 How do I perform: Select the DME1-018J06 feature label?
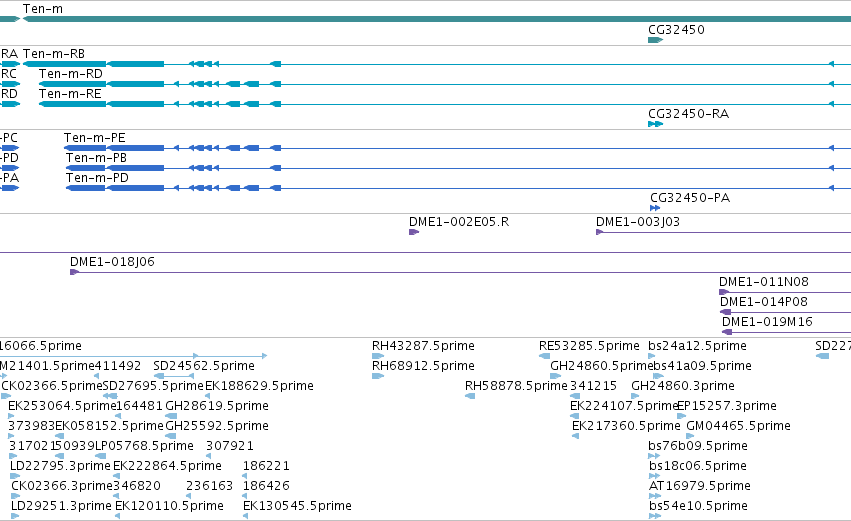(112, 262)
